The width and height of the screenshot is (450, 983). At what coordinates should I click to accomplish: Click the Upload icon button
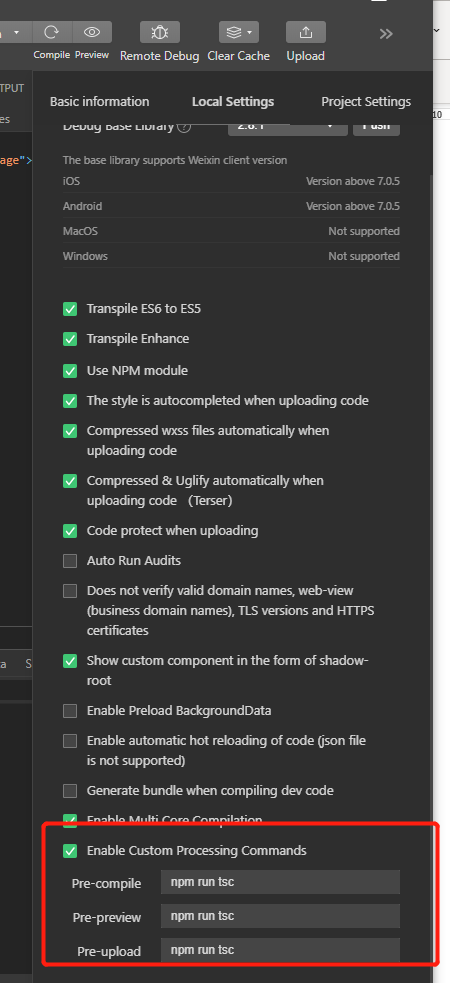[x=306, y=32]
